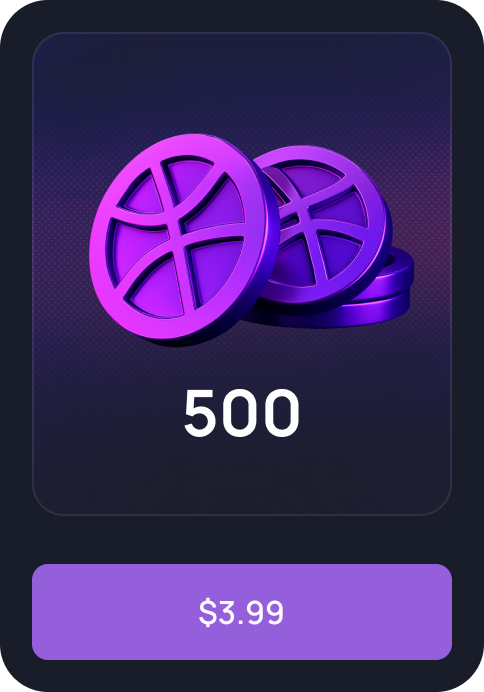The width and height of the screenshot is (484, 692).
Task: Select the front purple basketball coin
Action: point(184,238)
